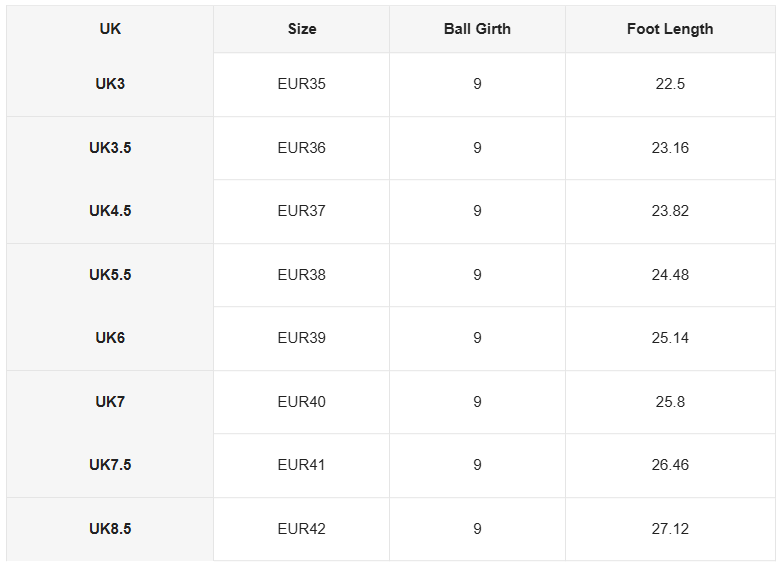Click the 23.82 foot length value
The image size is (777, 566).
pos(670,211)
